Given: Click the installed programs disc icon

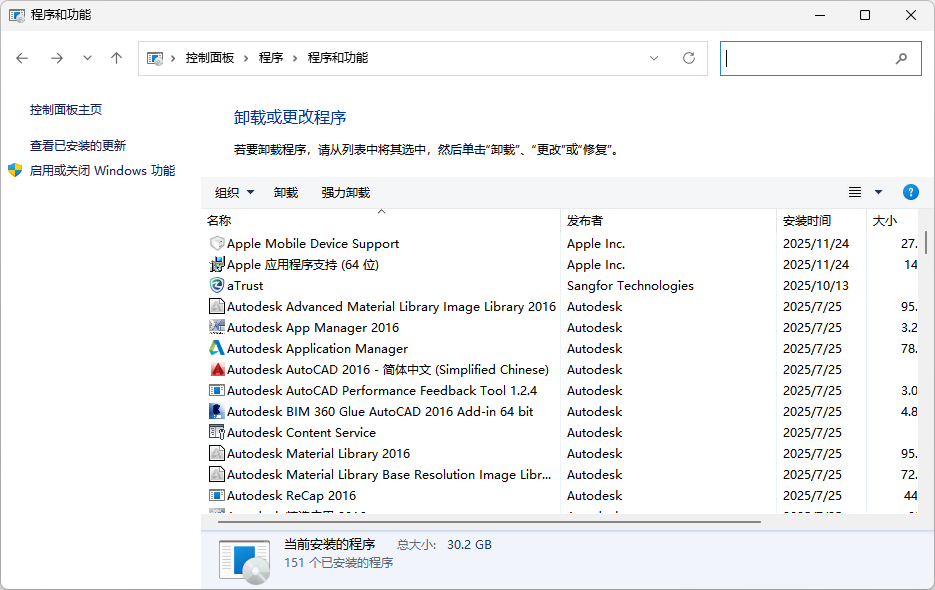Looking at the screenshot, I should tap(244, 561).
